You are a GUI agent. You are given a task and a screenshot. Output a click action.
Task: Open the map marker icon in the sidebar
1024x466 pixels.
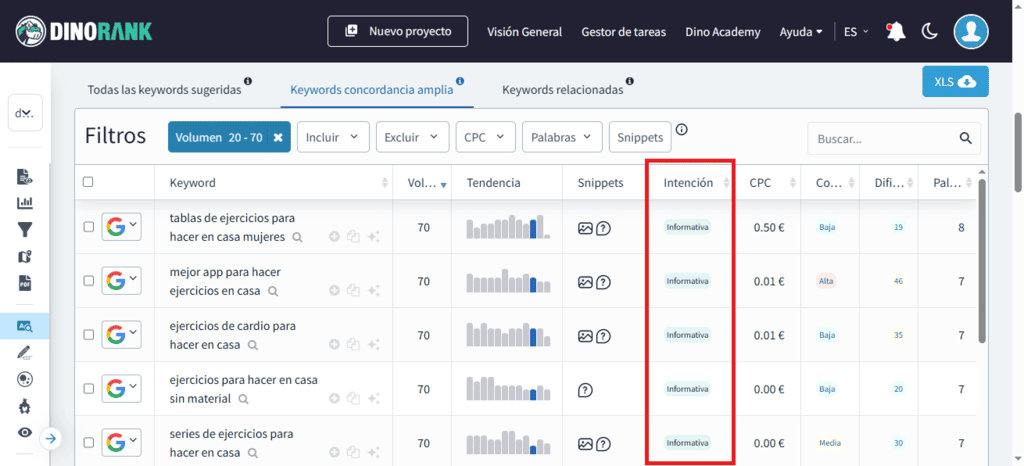(25, 256)
